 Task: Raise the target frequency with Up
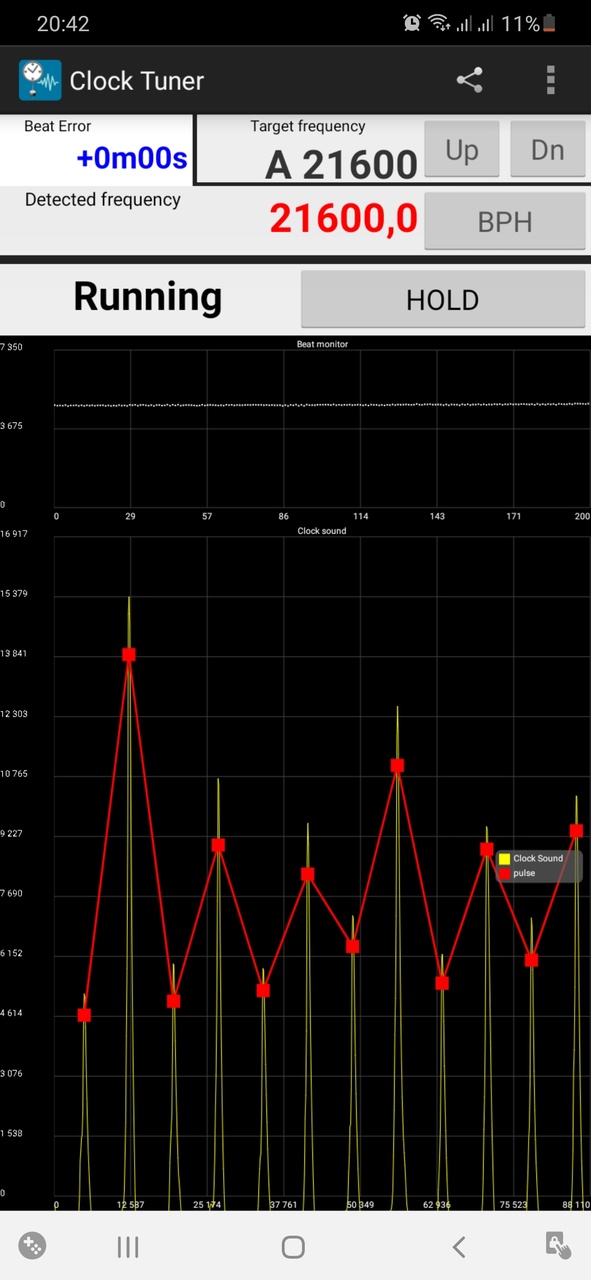[x=462, y=150]
